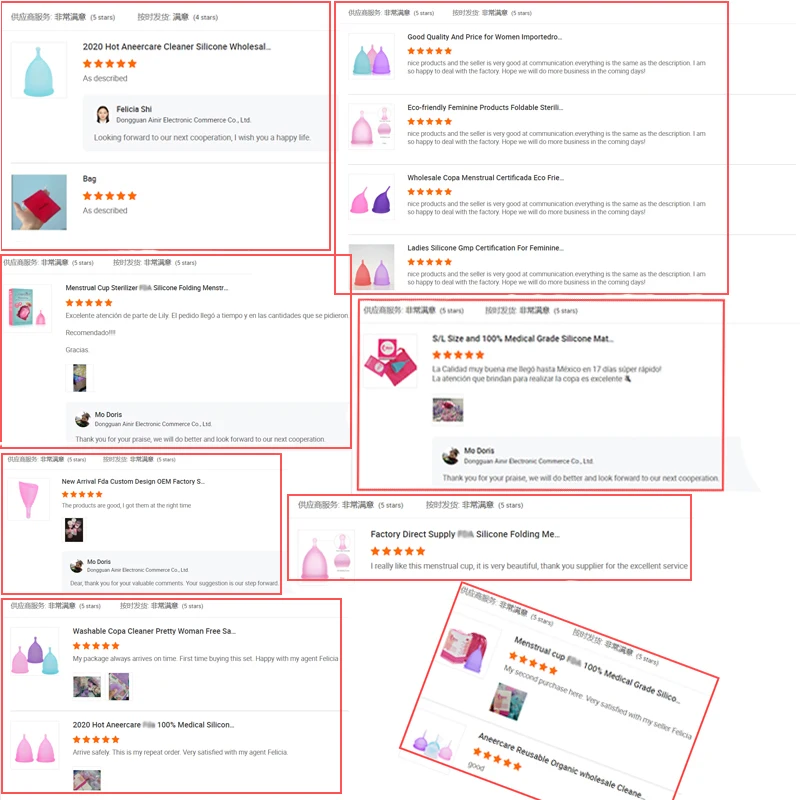Click Felicia Shi's avatar picture
The width and height of the screenshot is (800, 800).
pyautogui.click(x=103, y=114)
